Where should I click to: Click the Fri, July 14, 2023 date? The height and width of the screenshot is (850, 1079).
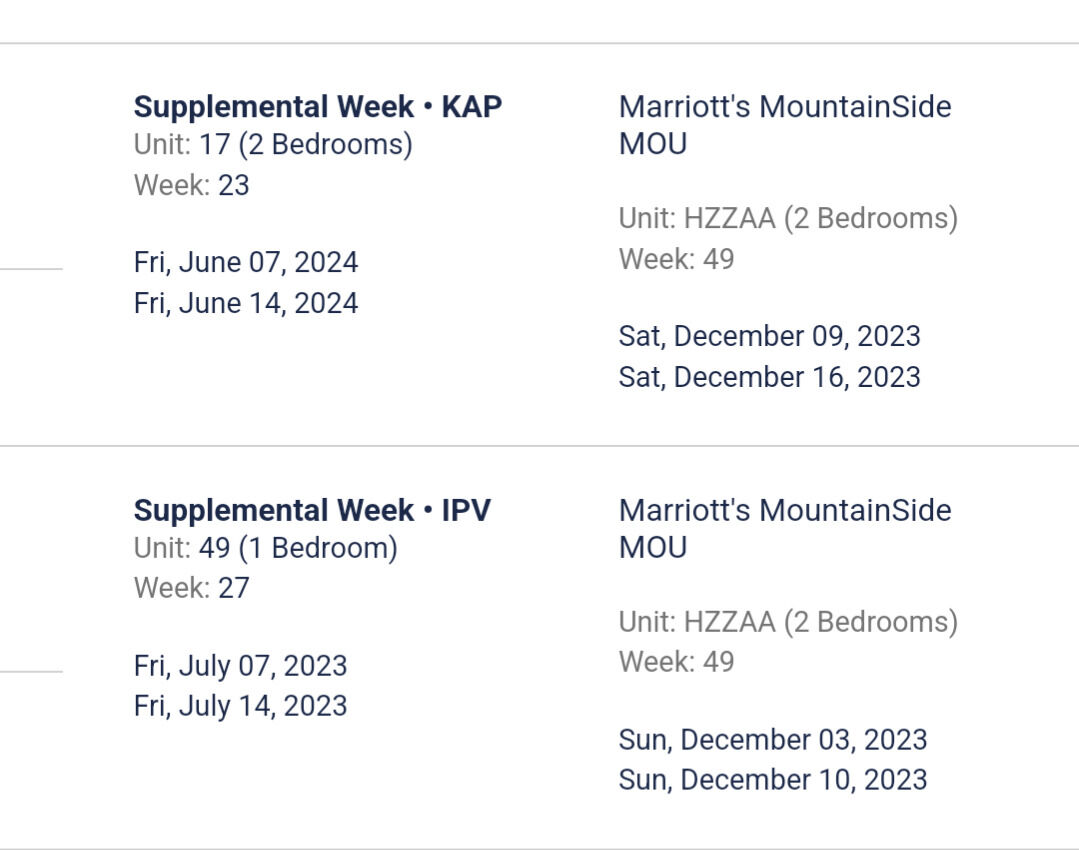tap(240, 706)
